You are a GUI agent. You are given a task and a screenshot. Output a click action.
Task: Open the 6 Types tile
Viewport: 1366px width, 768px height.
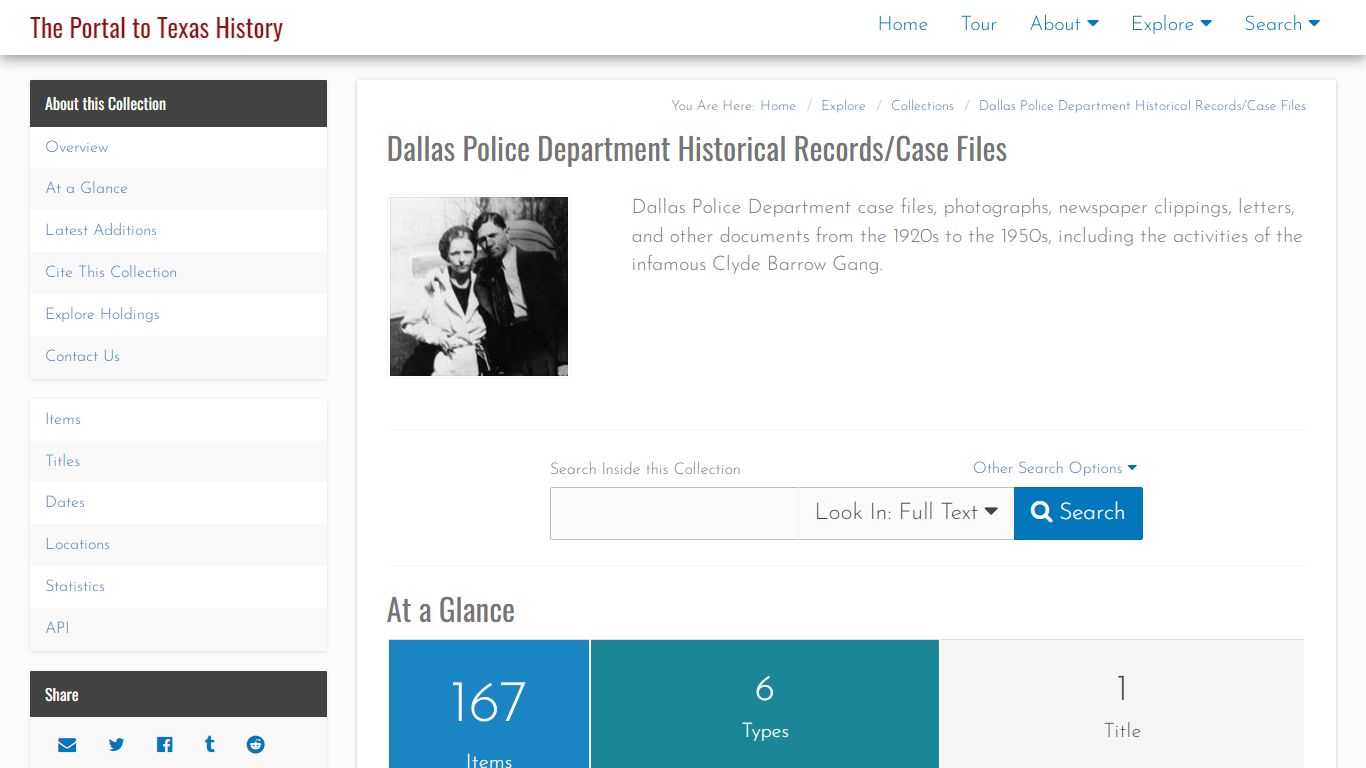(x=765, y=704)
